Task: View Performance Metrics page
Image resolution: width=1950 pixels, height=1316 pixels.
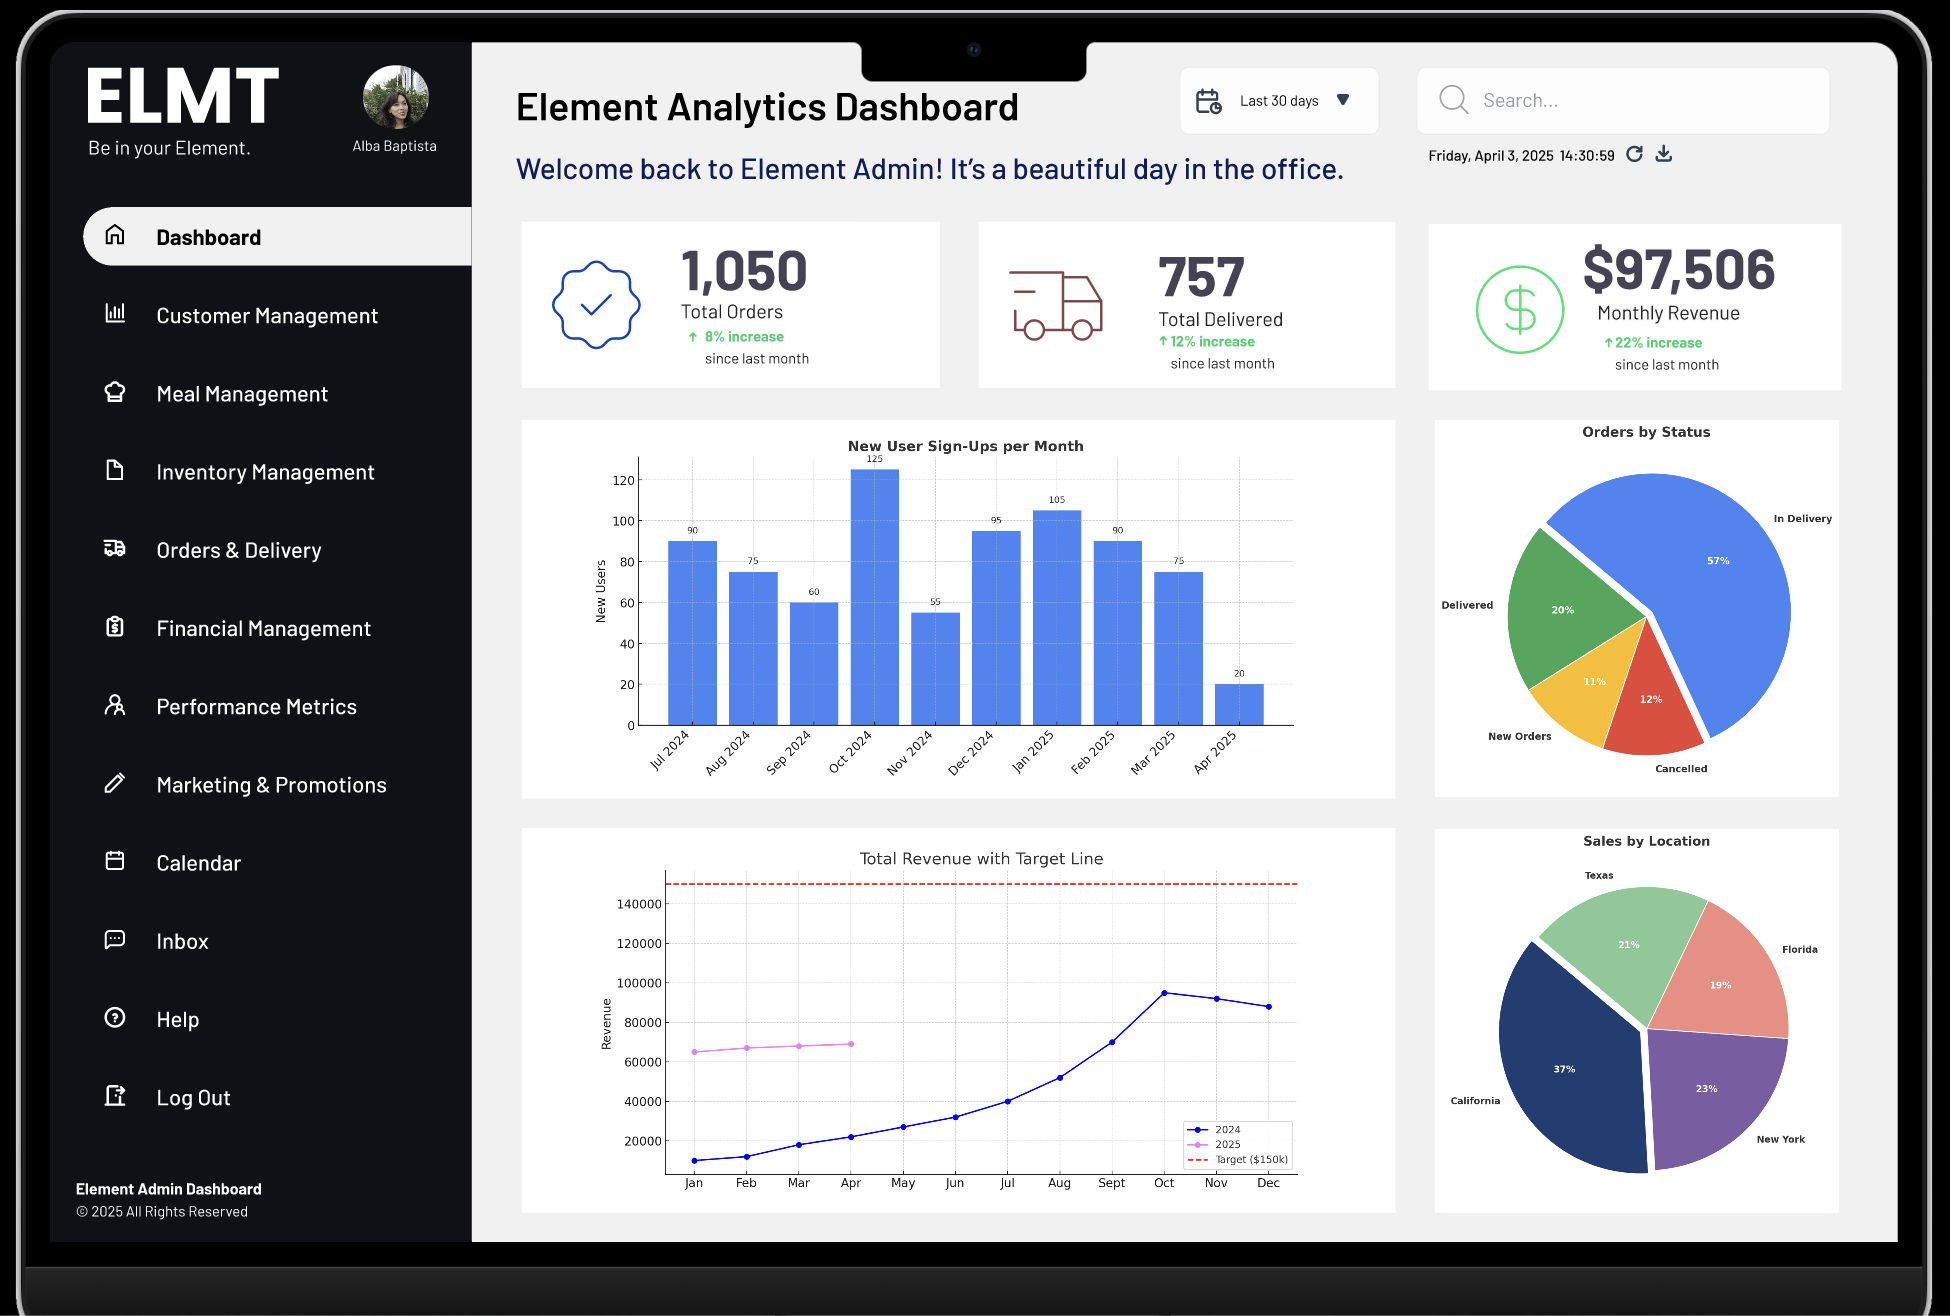Action: click(x=256, y=706)
